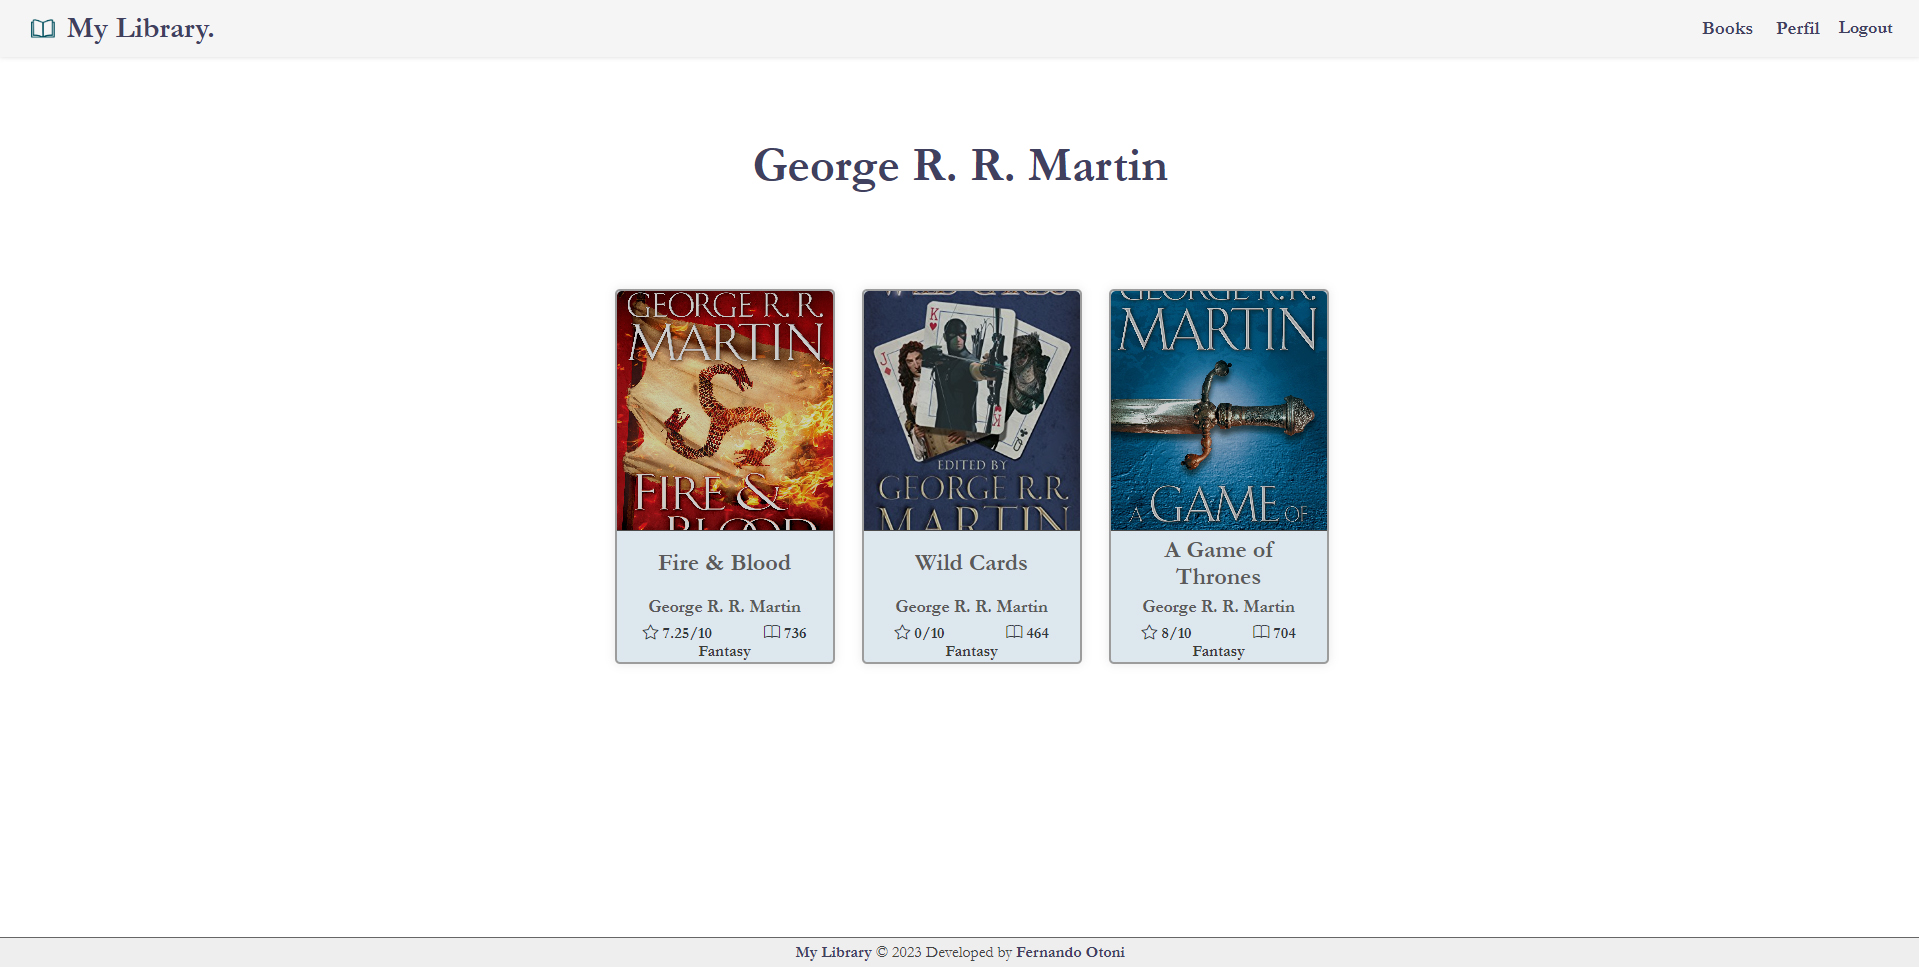Click the Fantasy genre label under Wild Cards
Screen dimensions: 1919x967
pyautogui.click(x=971, y=650)
